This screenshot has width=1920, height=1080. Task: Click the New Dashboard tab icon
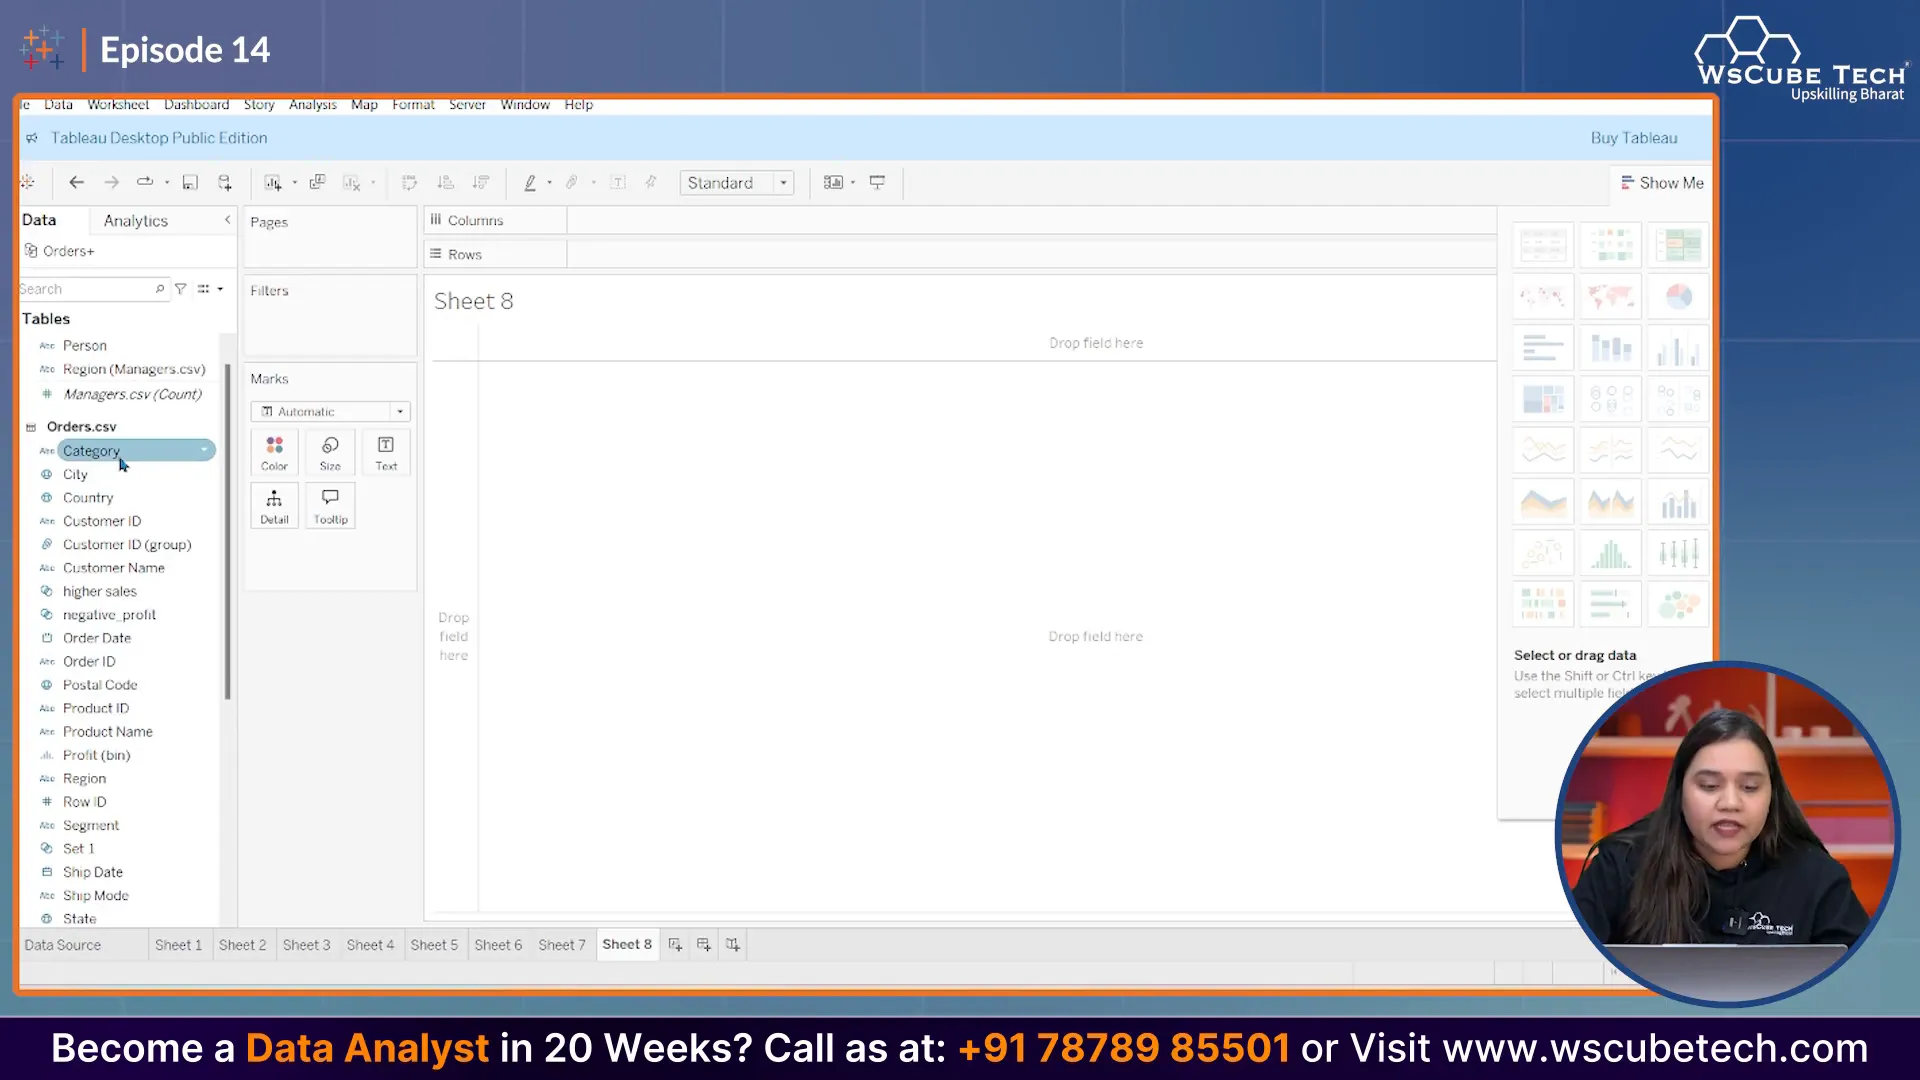[x=704, y=945]
